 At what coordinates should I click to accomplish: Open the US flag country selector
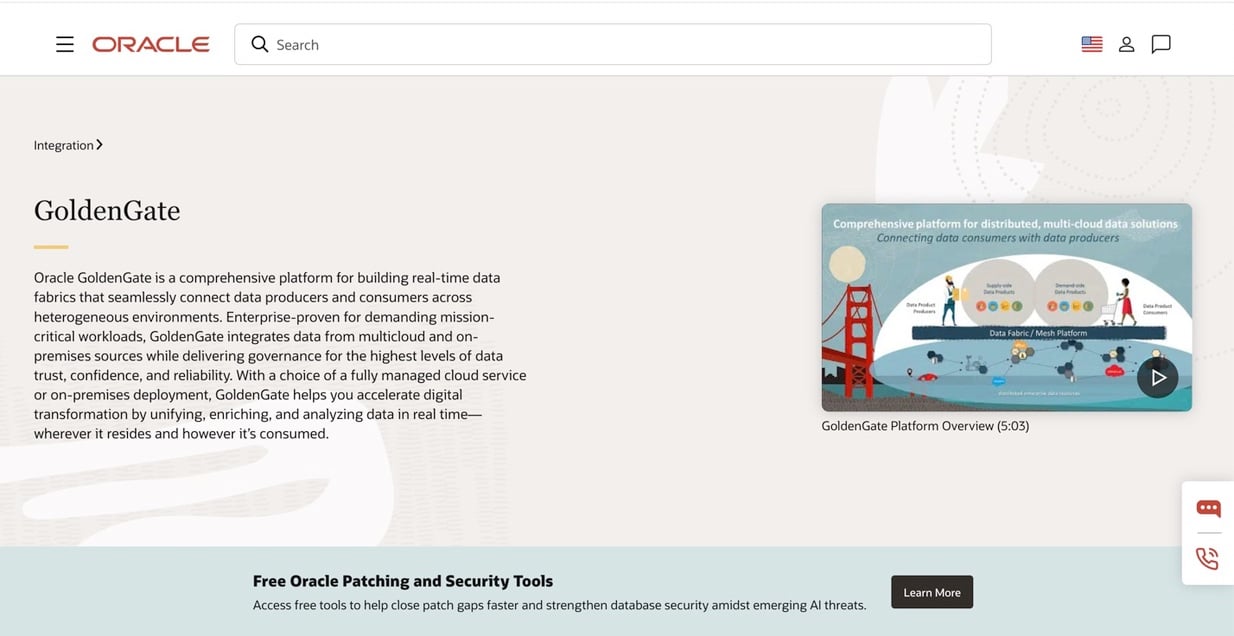click(x=1092, y=44)
